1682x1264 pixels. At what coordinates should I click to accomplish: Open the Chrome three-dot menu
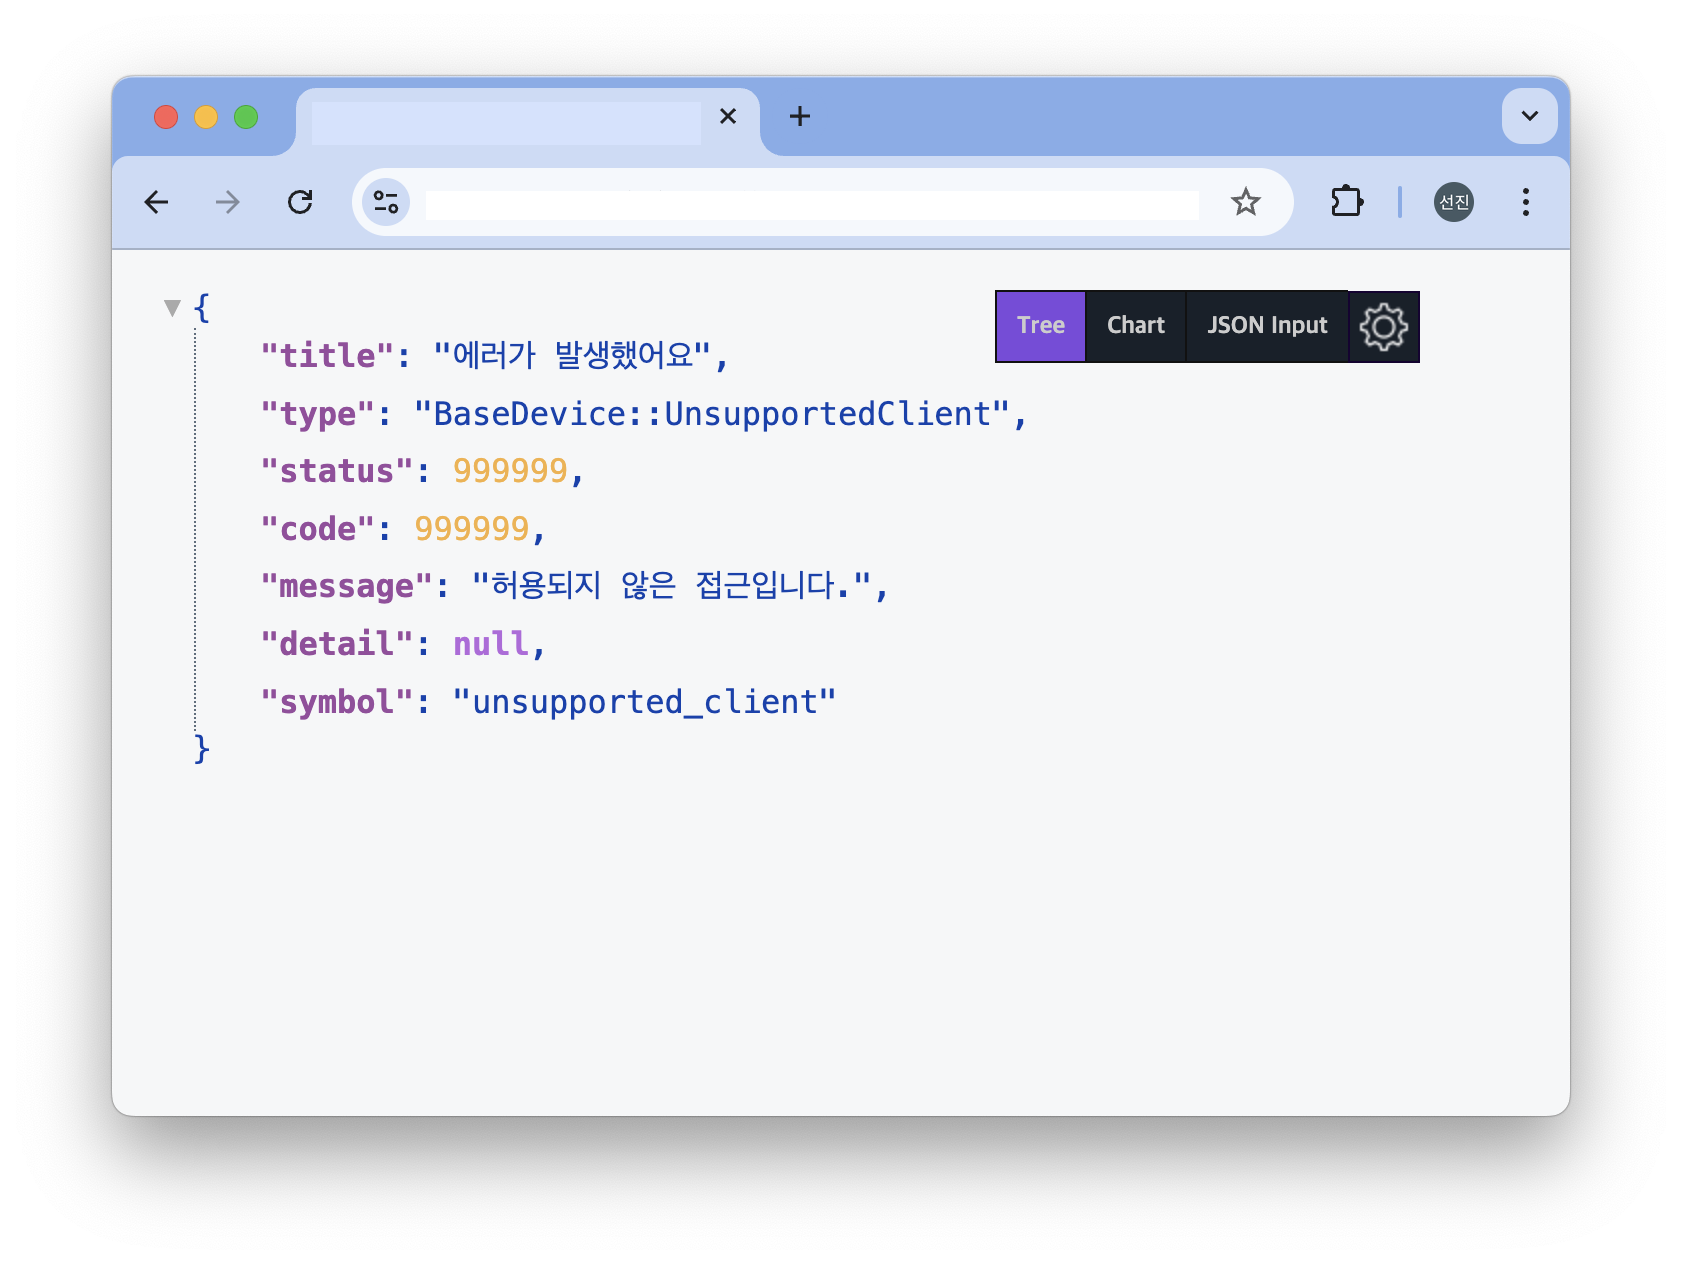coord(1525,202)
